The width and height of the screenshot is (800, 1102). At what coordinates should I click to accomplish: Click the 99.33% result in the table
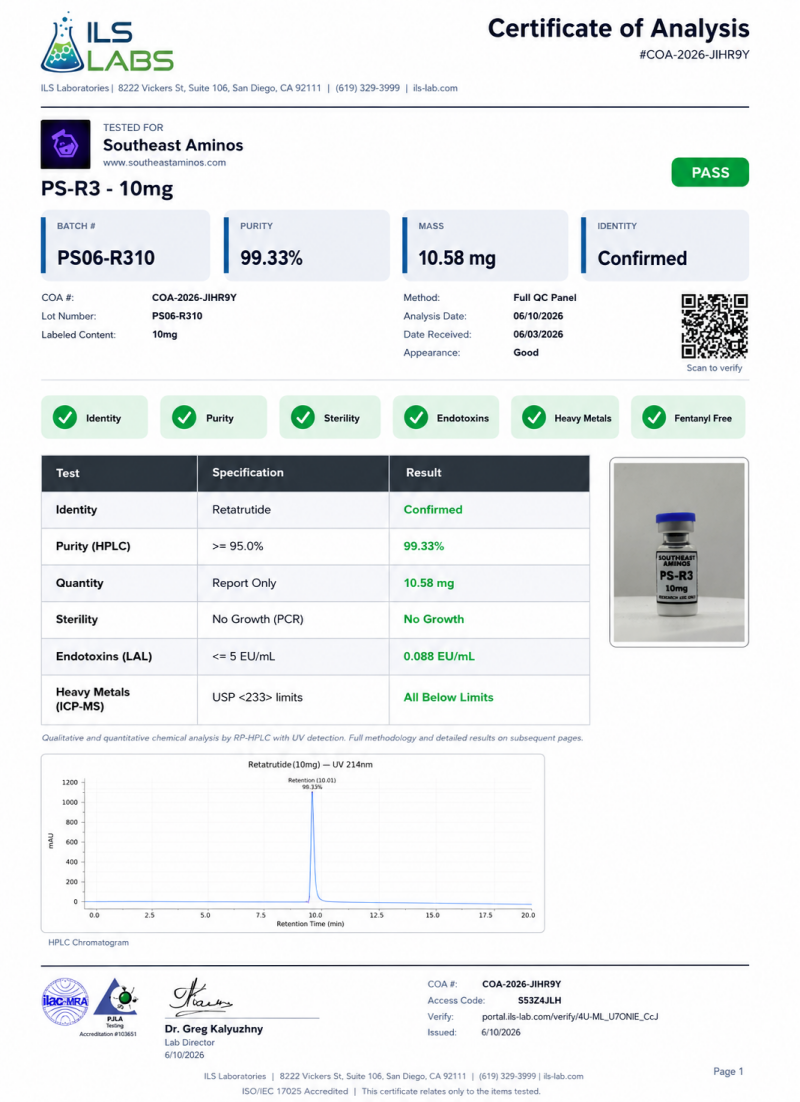pyautogui.click(x=424, y=546)
